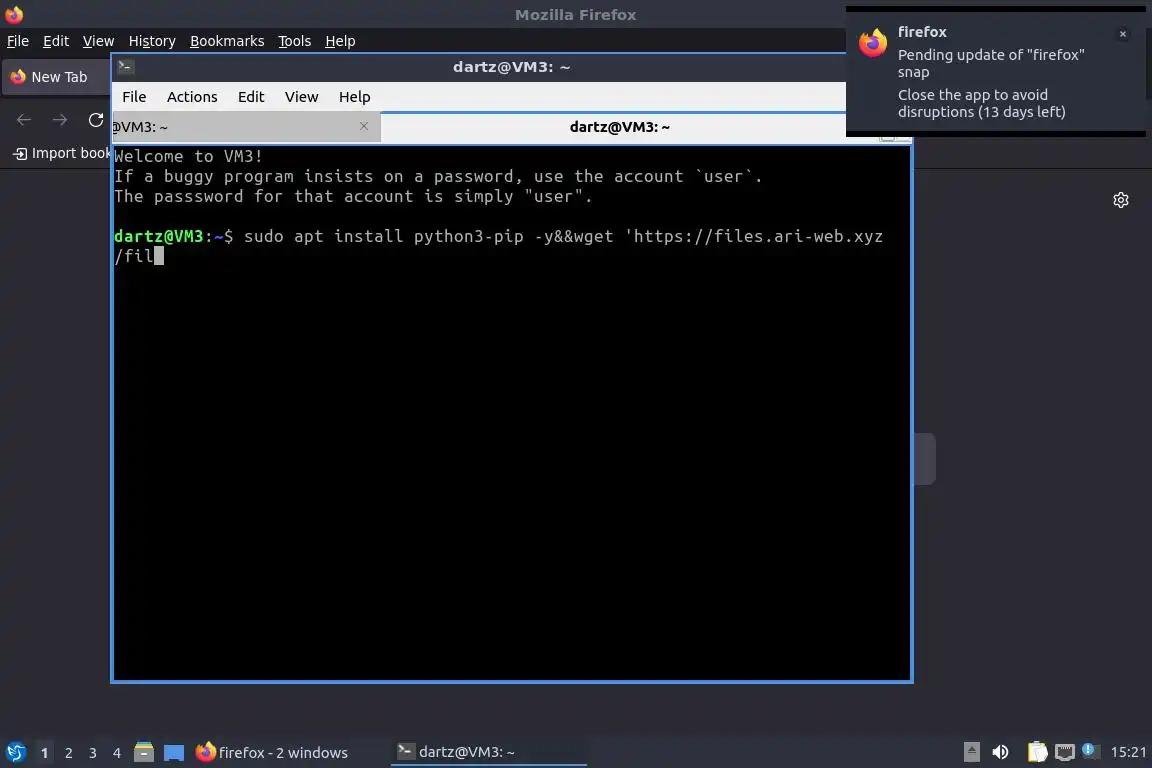Select the firefox - 2 windows taskbar entry
Viewport: 1152px width, 768px height.
272,752
